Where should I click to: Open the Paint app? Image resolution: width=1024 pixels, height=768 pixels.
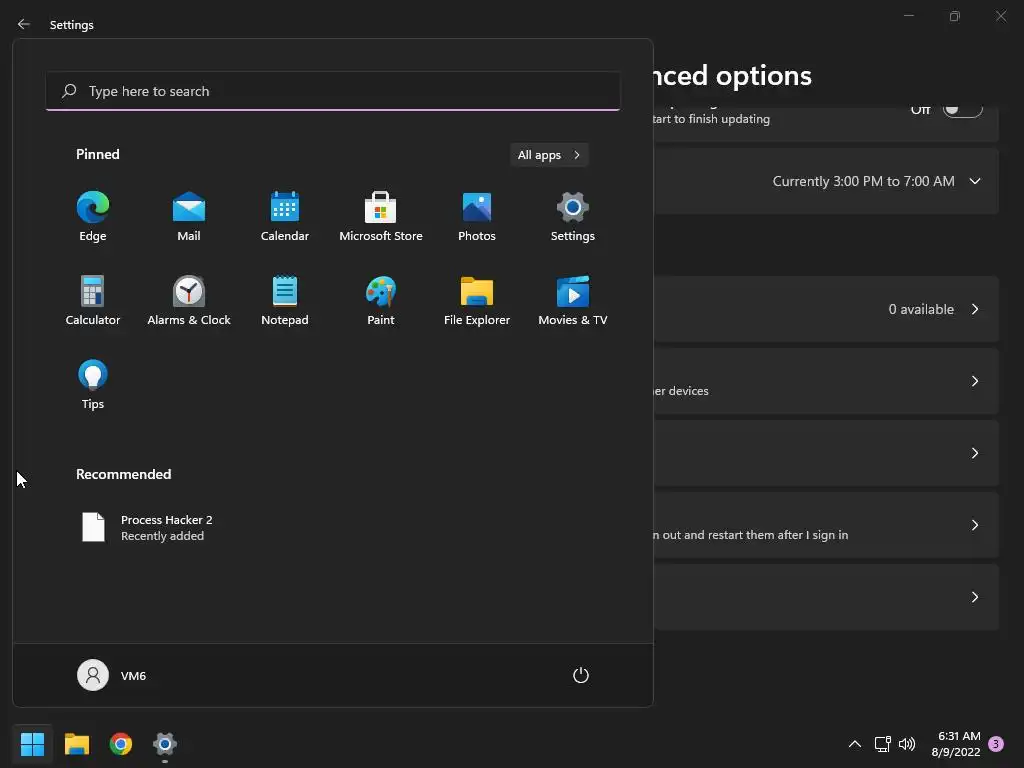tap(381, 301)
